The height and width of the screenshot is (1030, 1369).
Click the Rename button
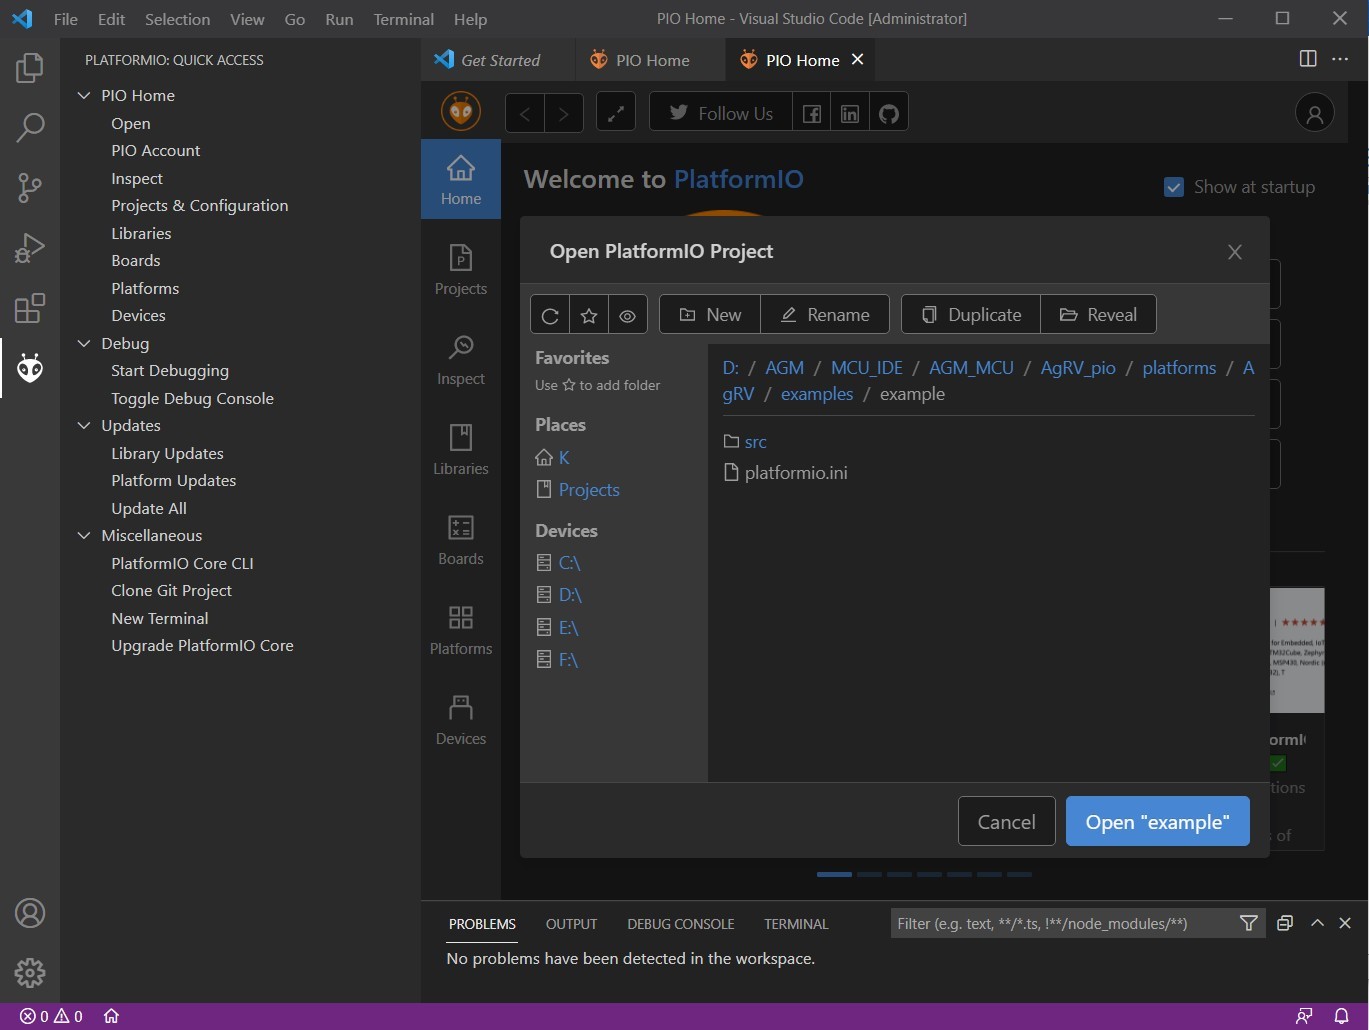(x=825, y=315)
